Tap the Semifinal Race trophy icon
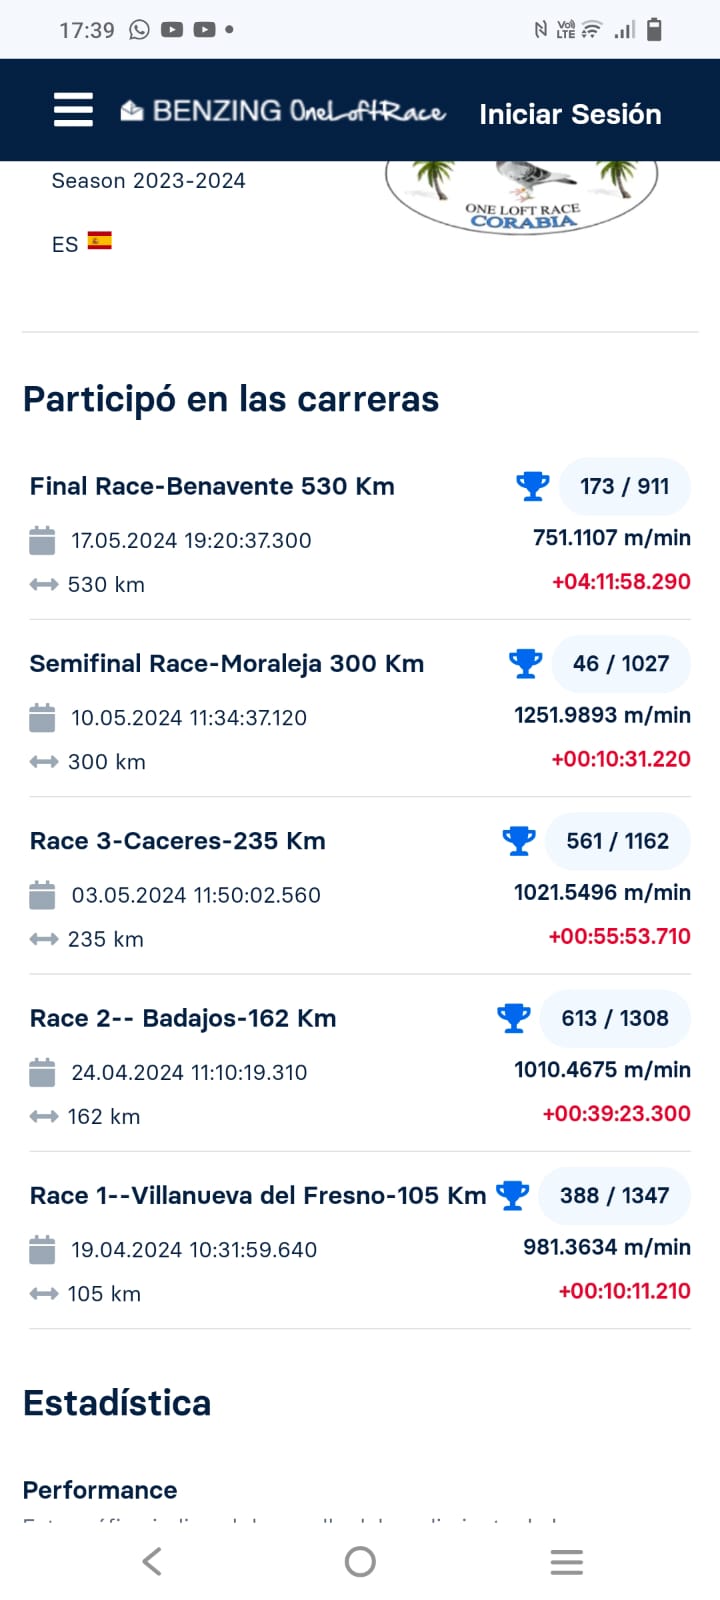720x1600 pixels. (525, 663)
